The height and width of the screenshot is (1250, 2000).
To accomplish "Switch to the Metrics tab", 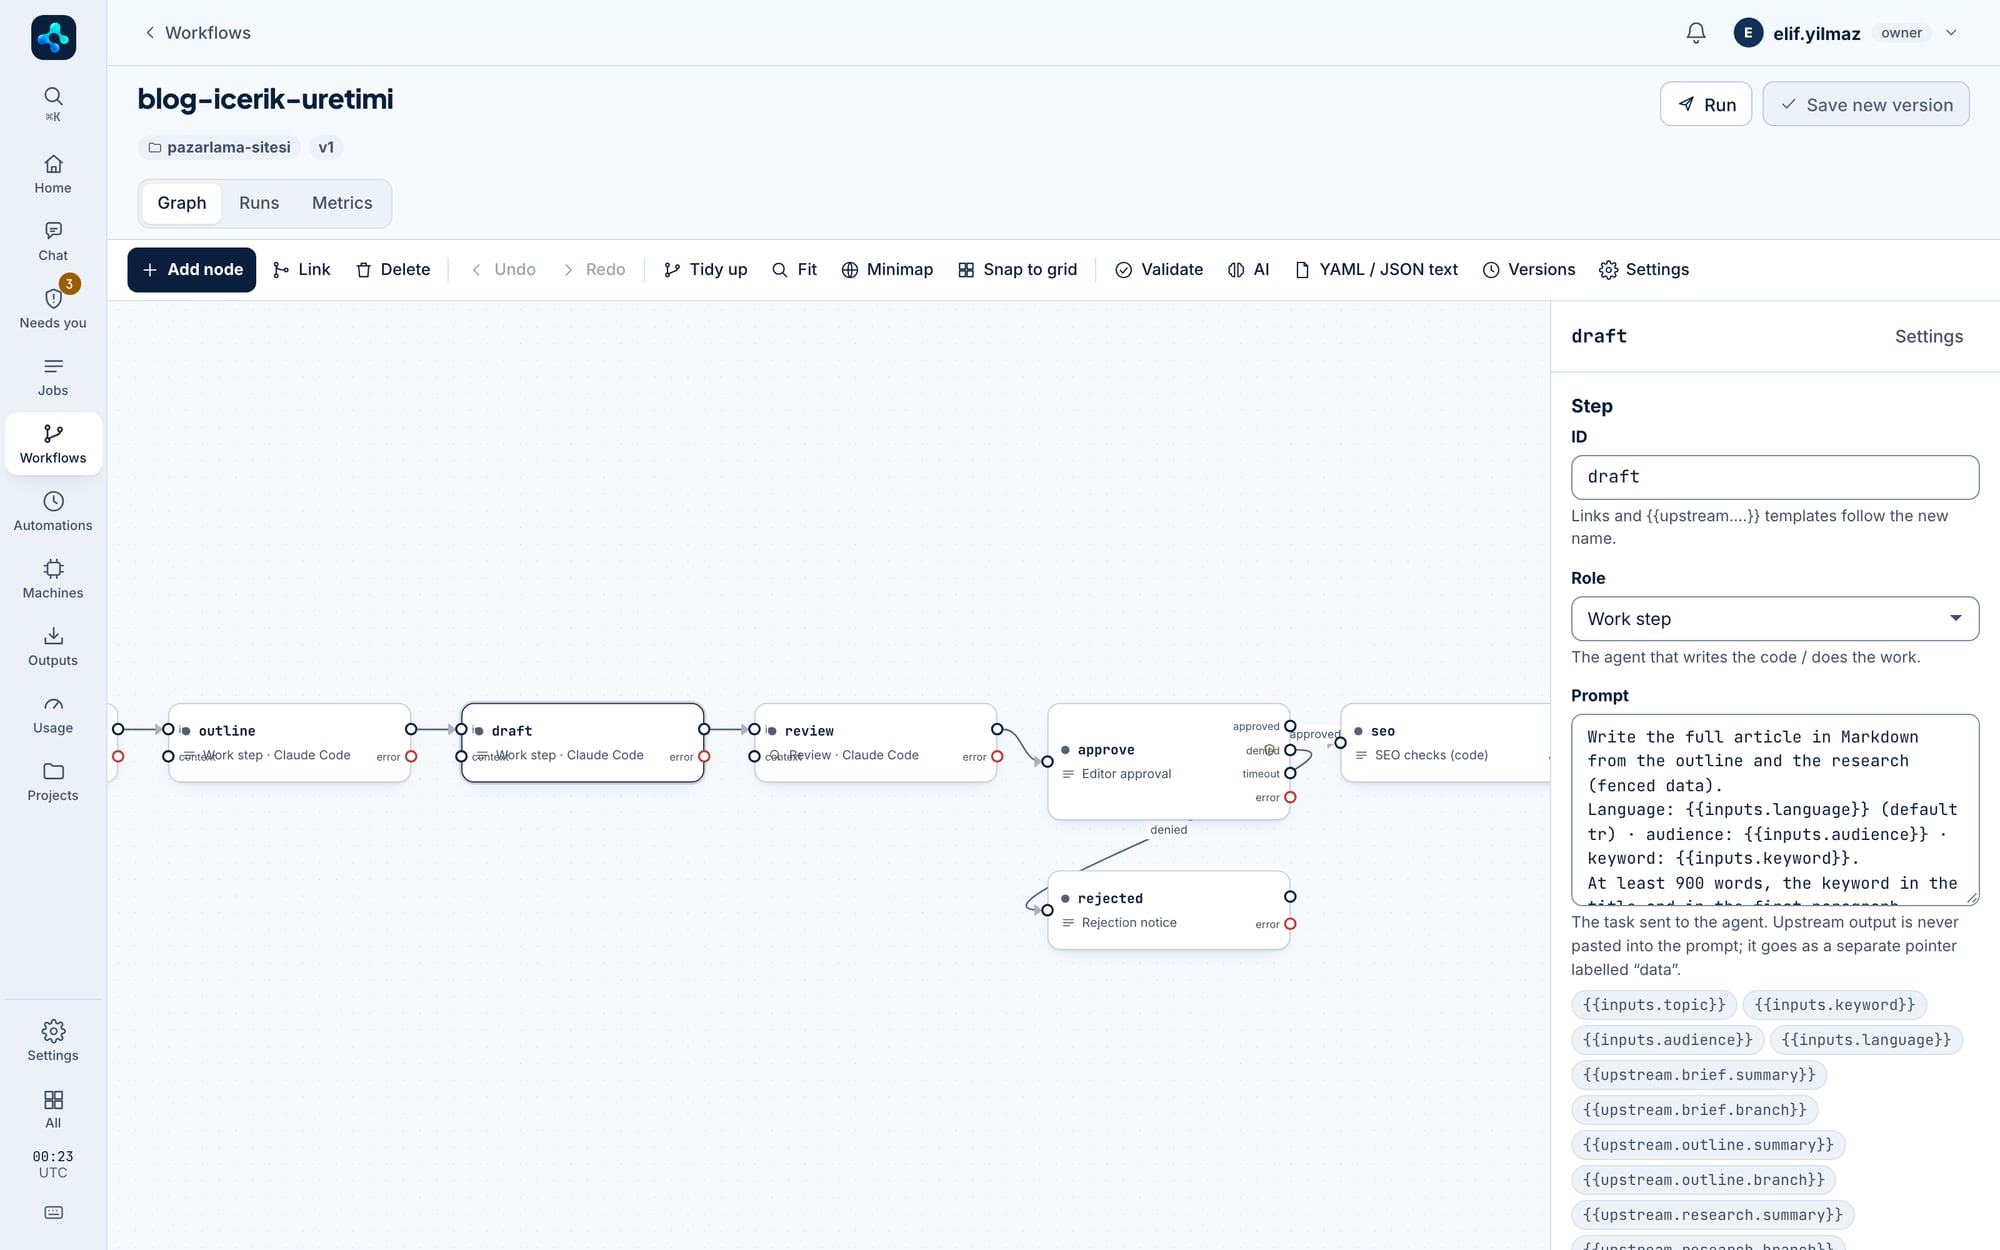I will coord(342,203).
